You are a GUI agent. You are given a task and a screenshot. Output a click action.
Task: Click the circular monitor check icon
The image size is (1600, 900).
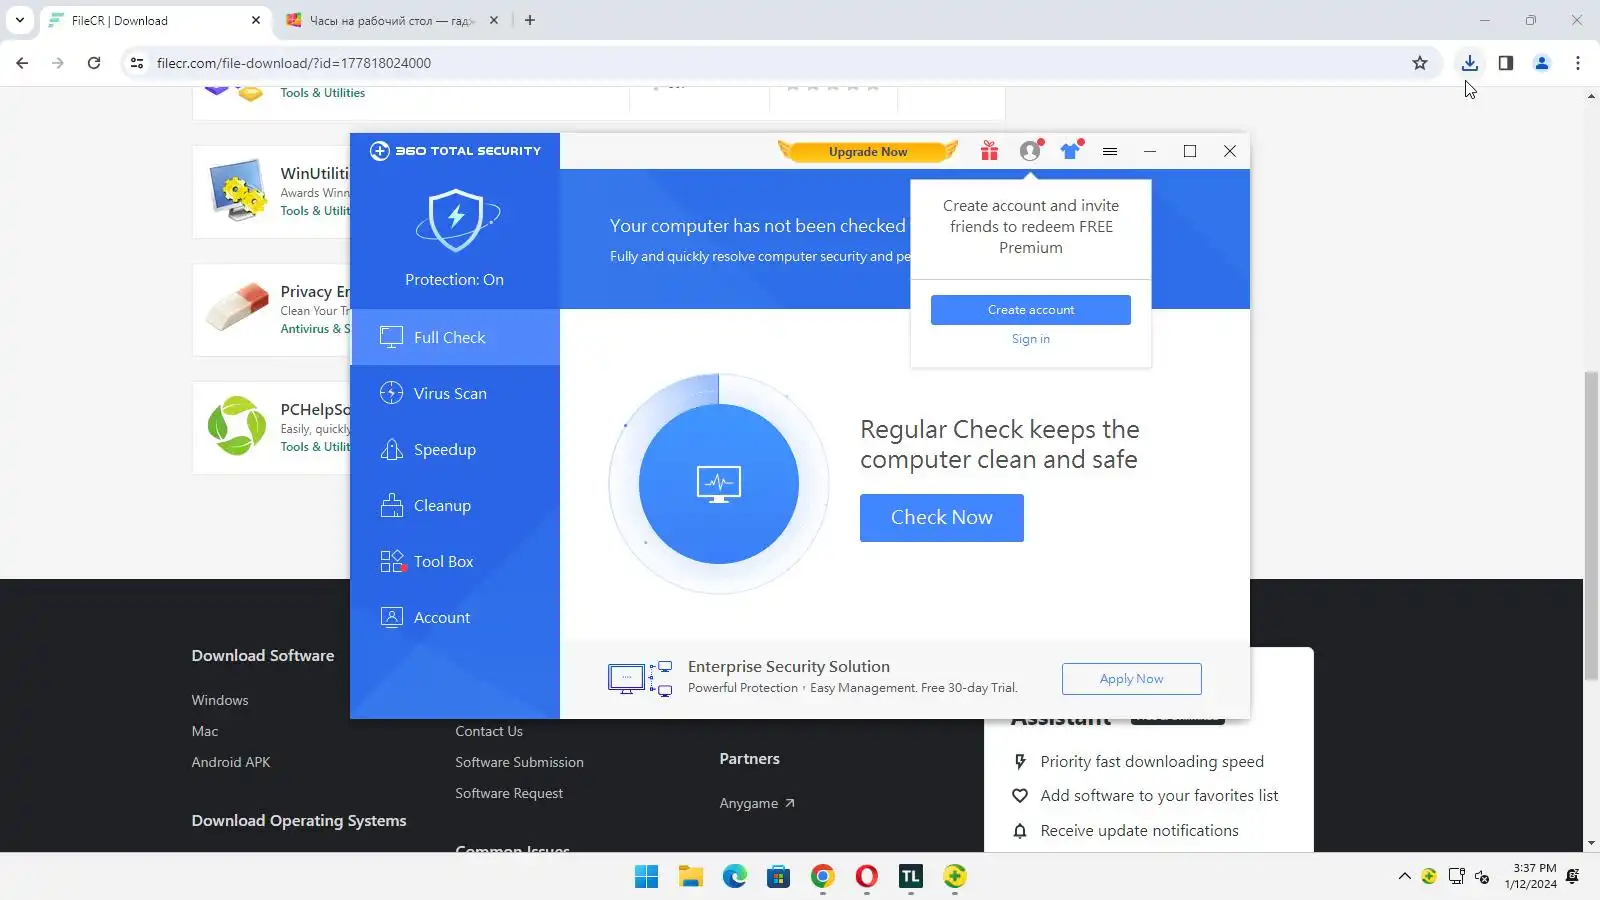[719, 484]
